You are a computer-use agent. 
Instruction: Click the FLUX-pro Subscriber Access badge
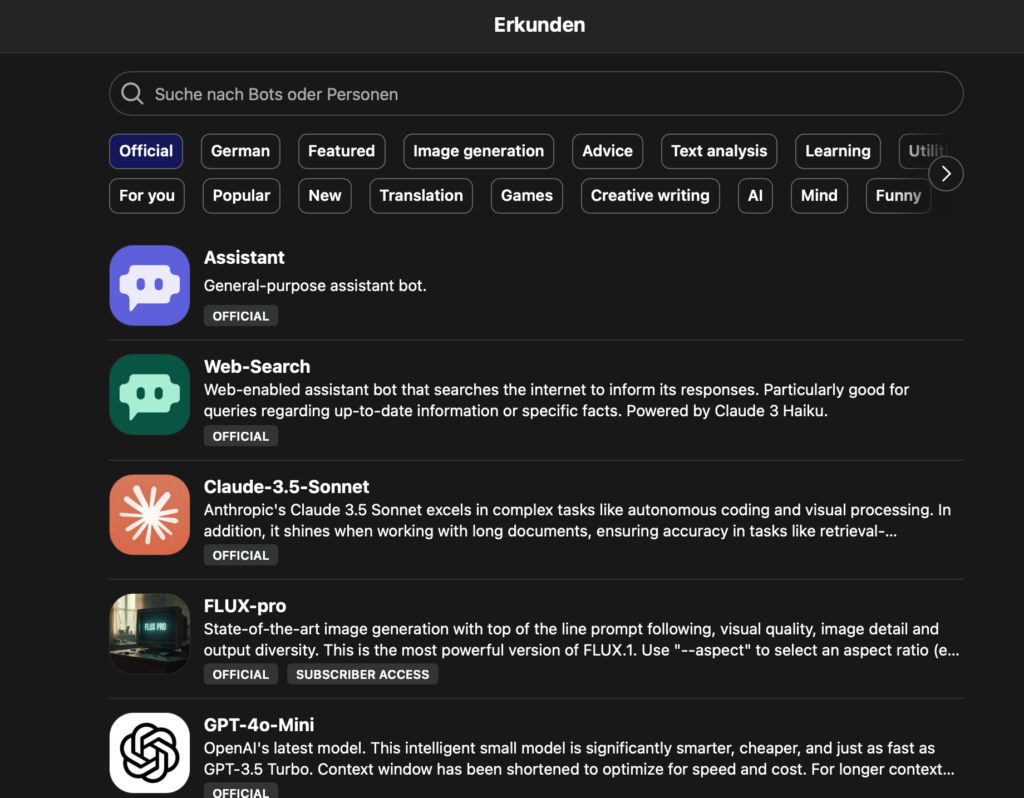click(x=362, y=674)
